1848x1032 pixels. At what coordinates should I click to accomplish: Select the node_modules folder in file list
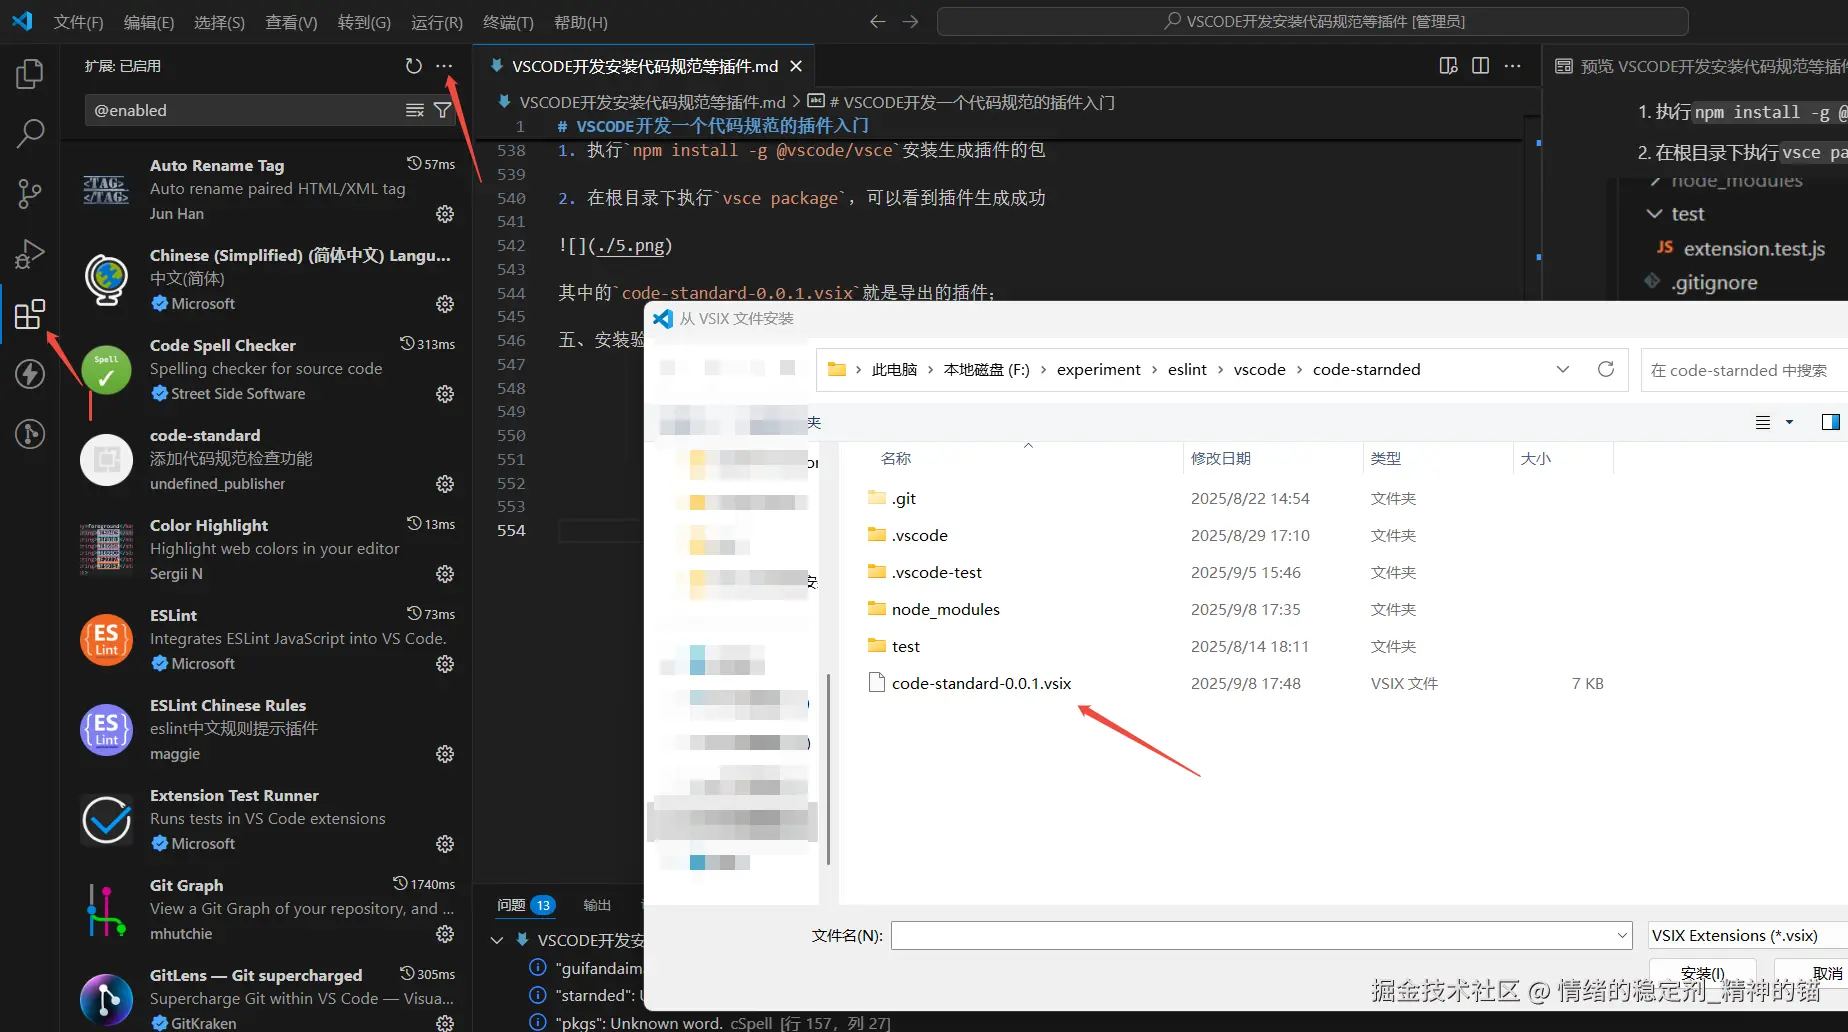(x=945, y=610)
